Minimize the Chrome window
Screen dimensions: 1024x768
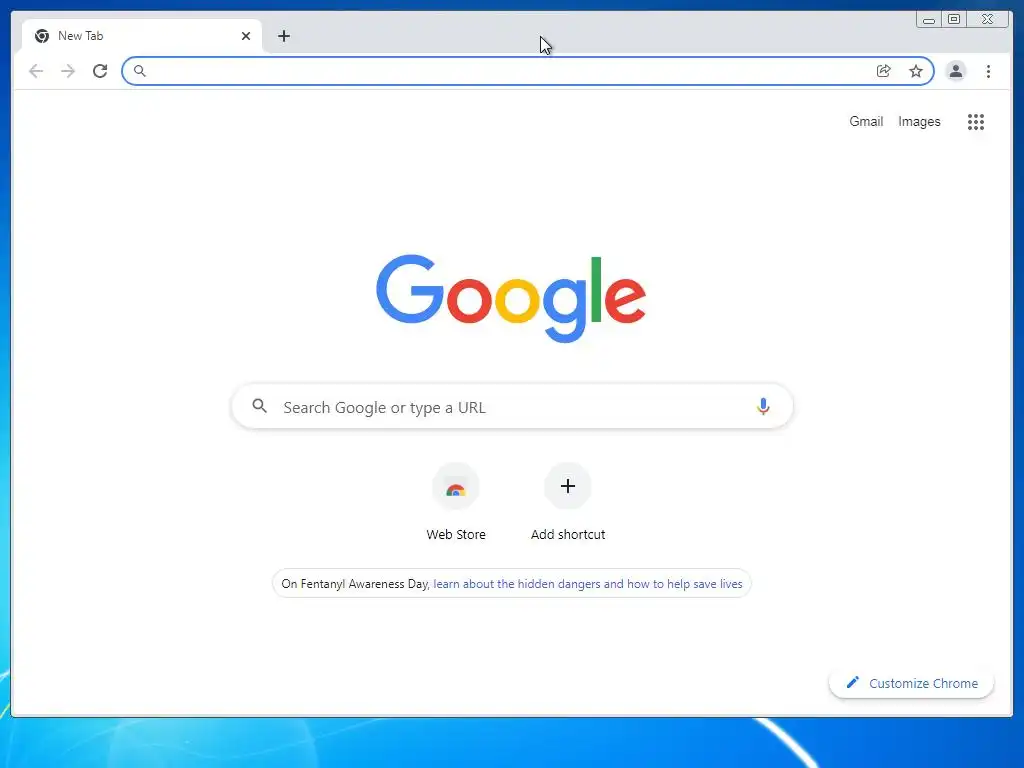pos(929,20)
